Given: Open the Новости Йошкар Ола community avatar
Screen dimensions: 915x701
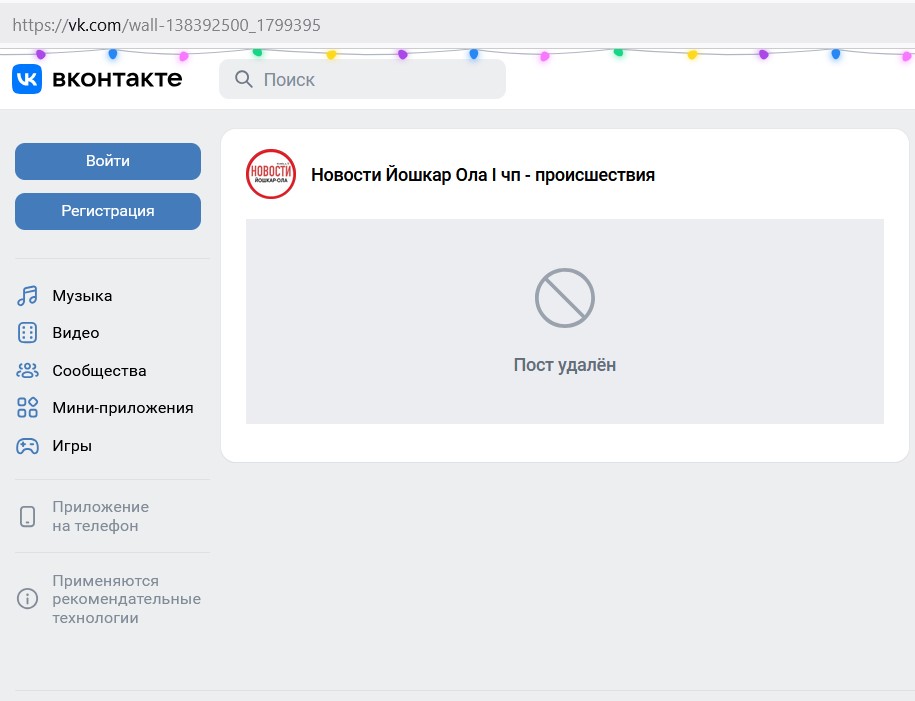Looking at the screenshot, I should point(271,174).
